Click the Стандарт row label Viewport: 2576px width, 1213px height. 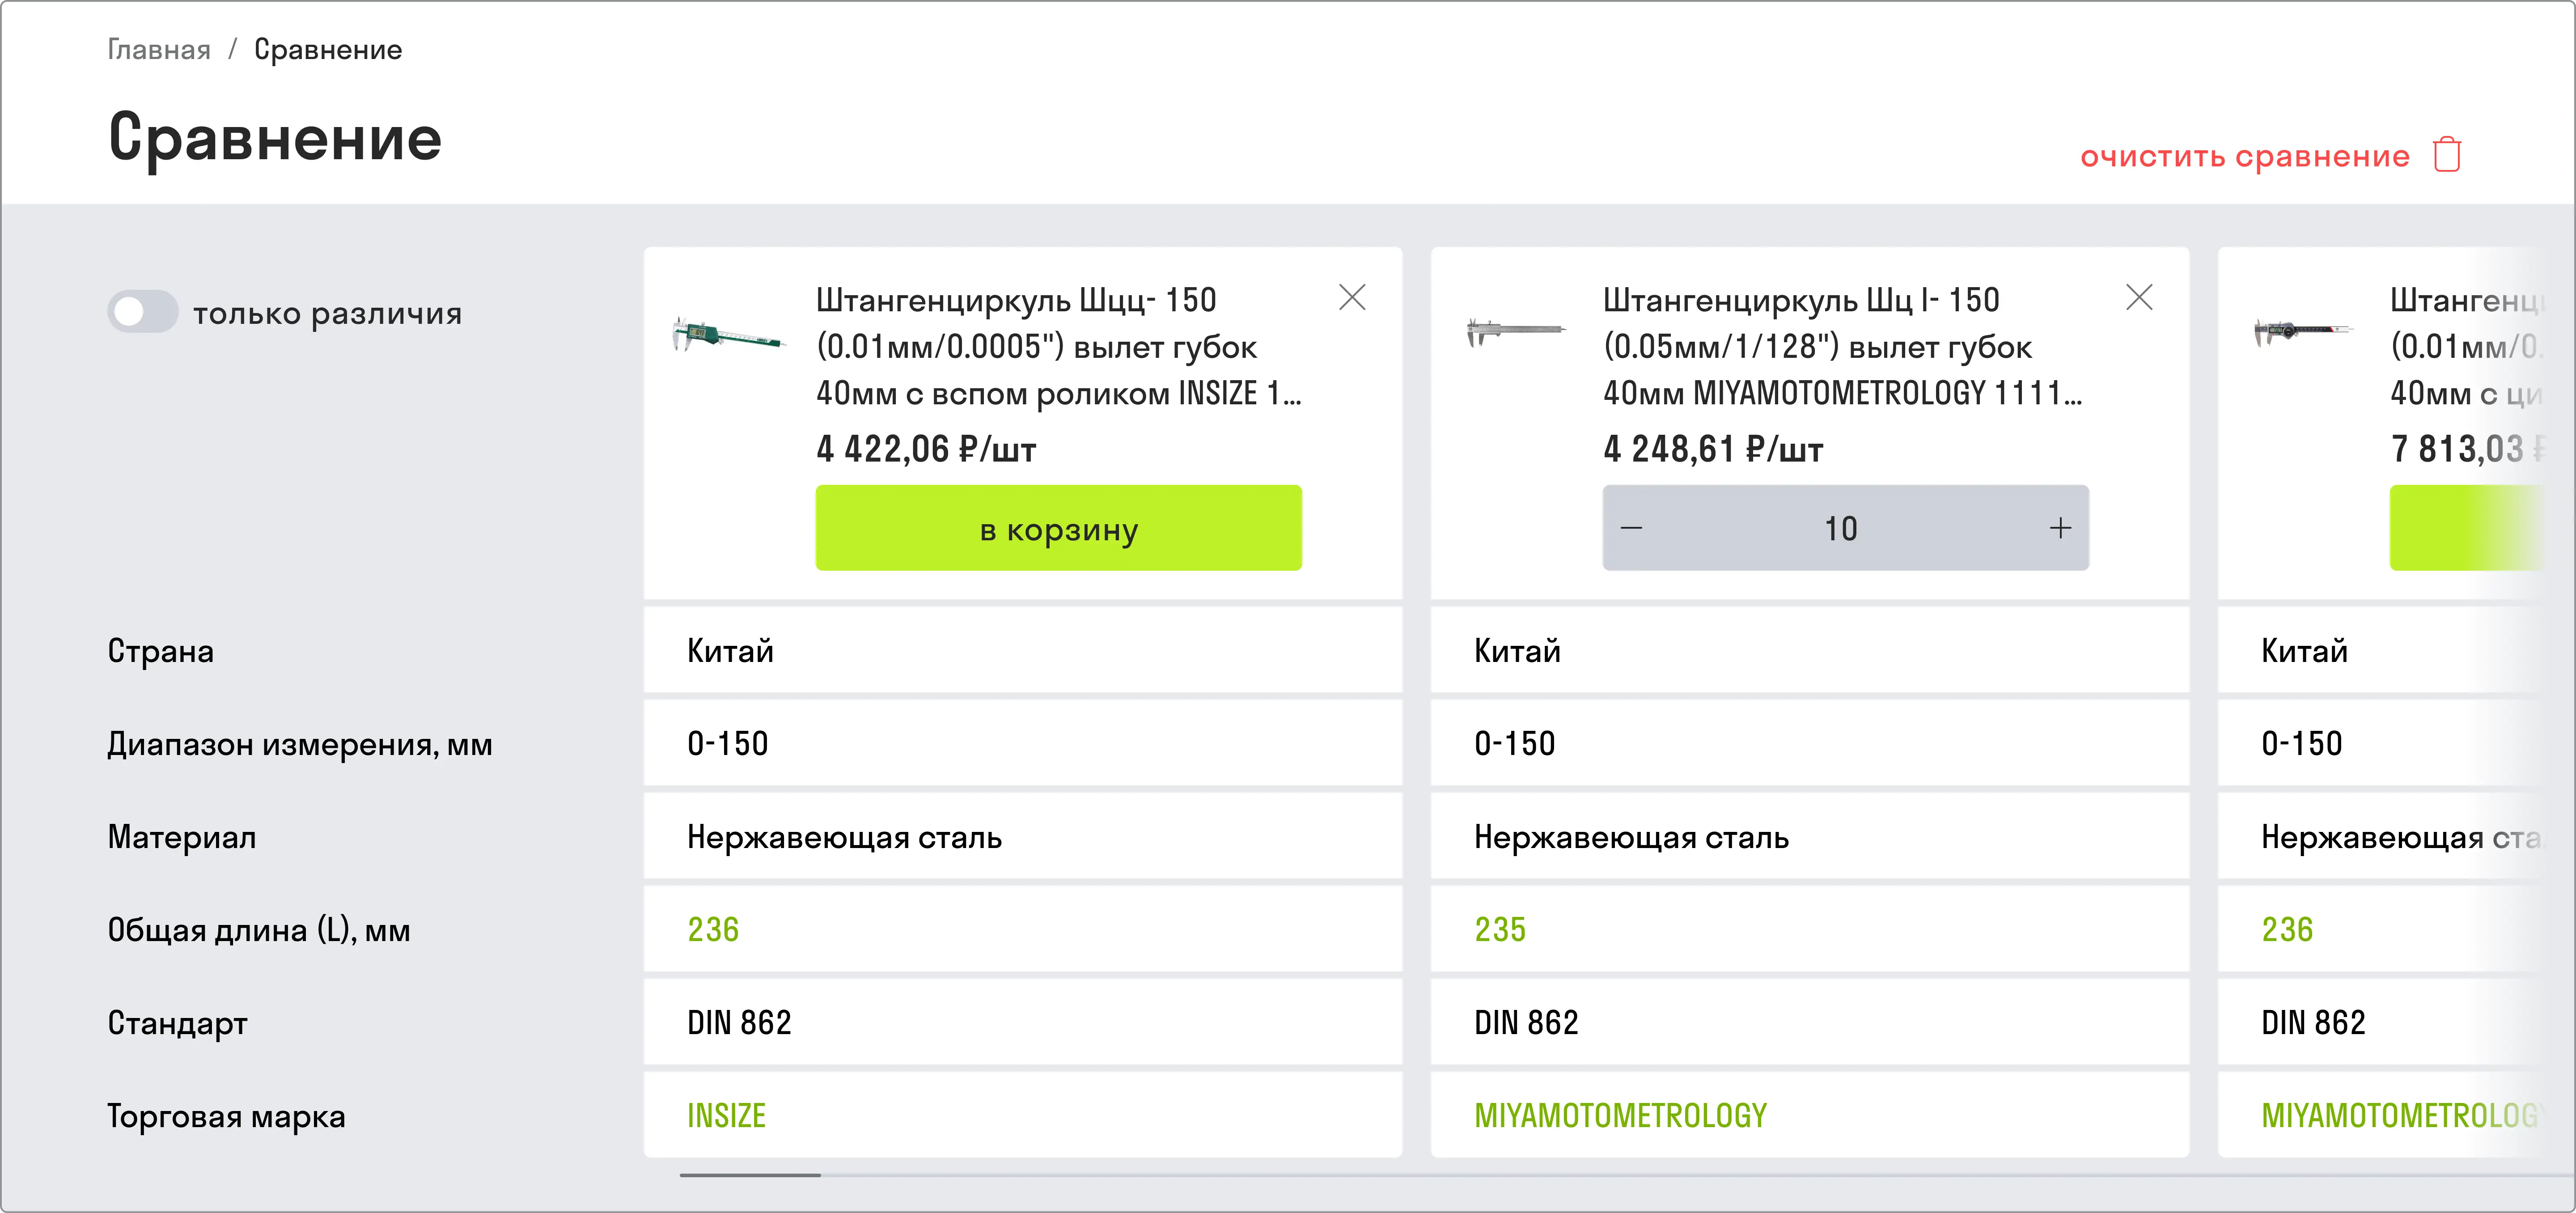(x=177, y=1023)
